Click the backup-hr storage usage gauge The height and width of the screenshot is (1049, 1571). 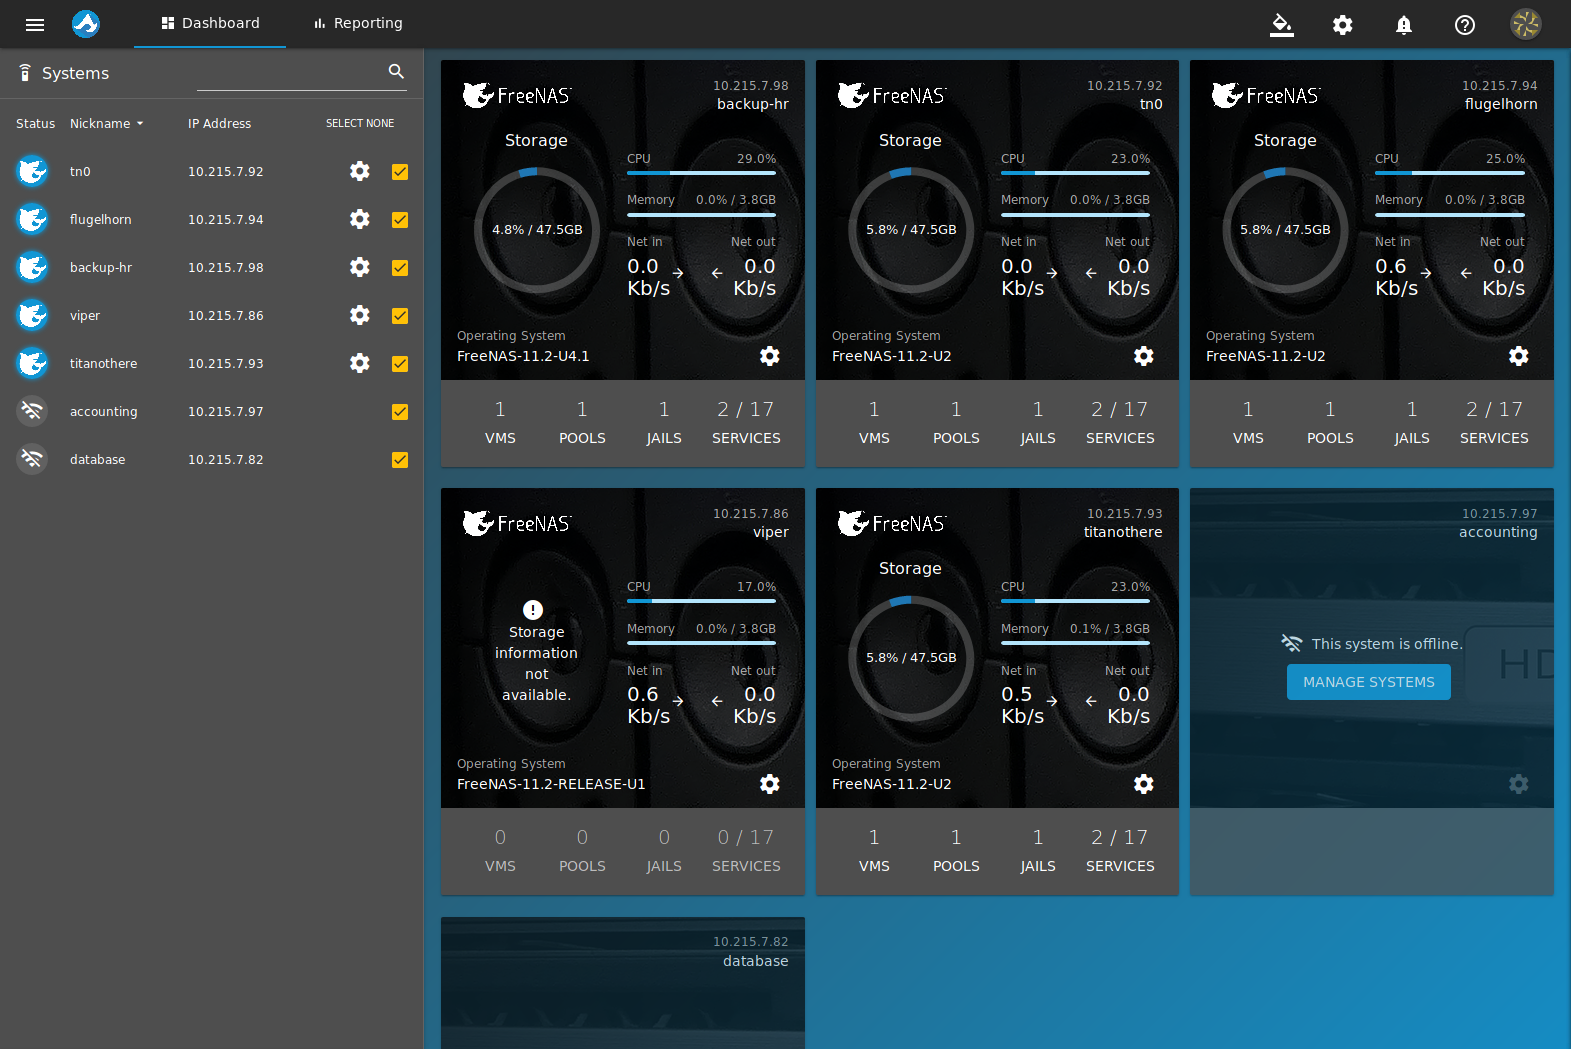point(537,230)
